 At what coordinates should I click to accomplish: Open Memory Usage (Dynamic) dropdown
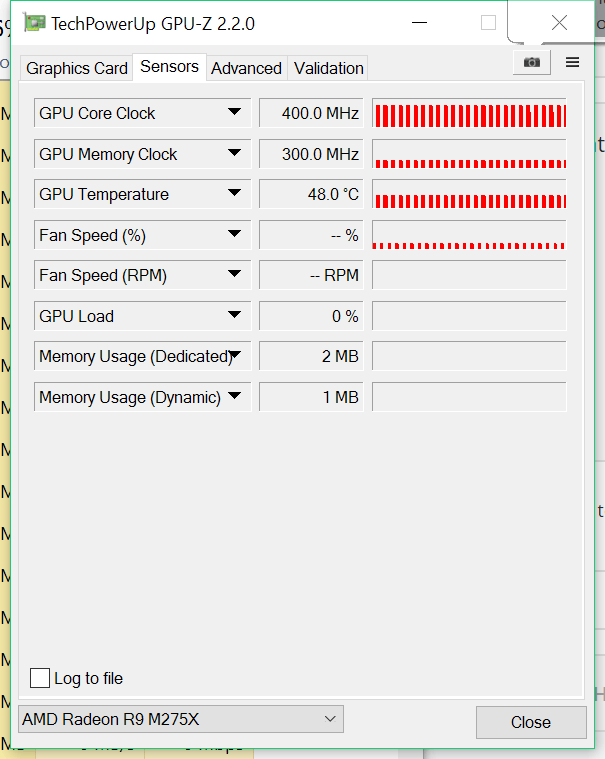[x=234, y=396]
